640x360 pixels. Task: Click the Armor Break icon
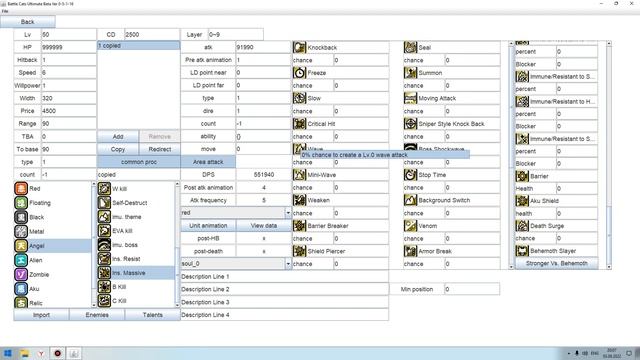[410, 251]
